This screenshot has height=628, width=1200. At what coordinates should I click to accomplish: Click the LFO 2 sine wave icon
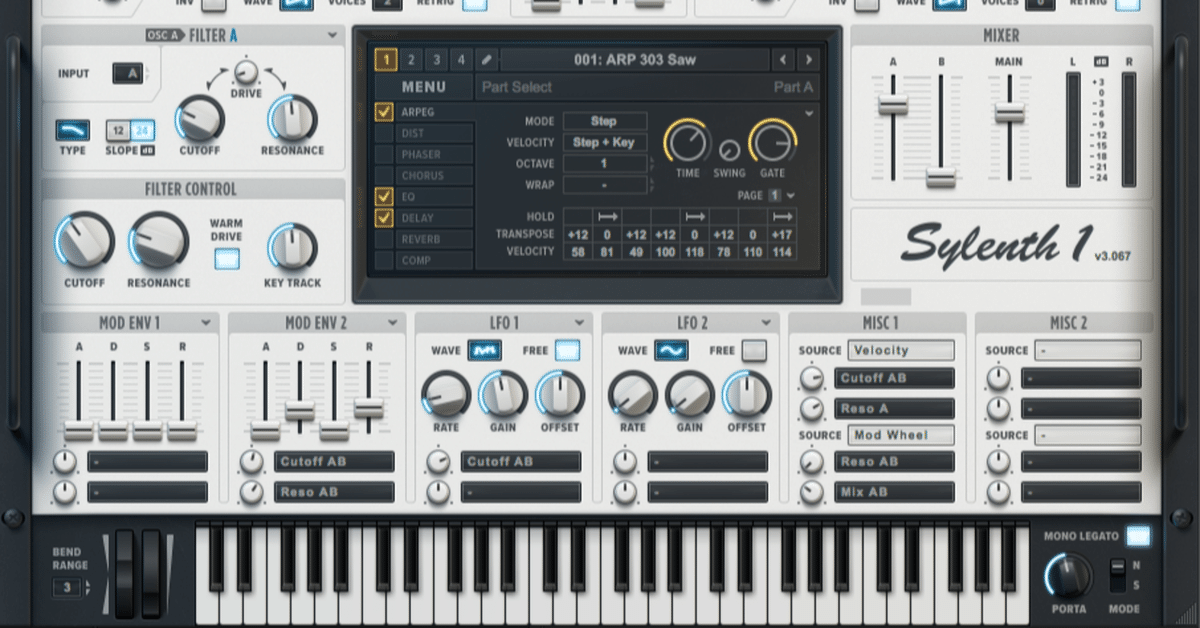pyautogui.click(x=671, y=350)
